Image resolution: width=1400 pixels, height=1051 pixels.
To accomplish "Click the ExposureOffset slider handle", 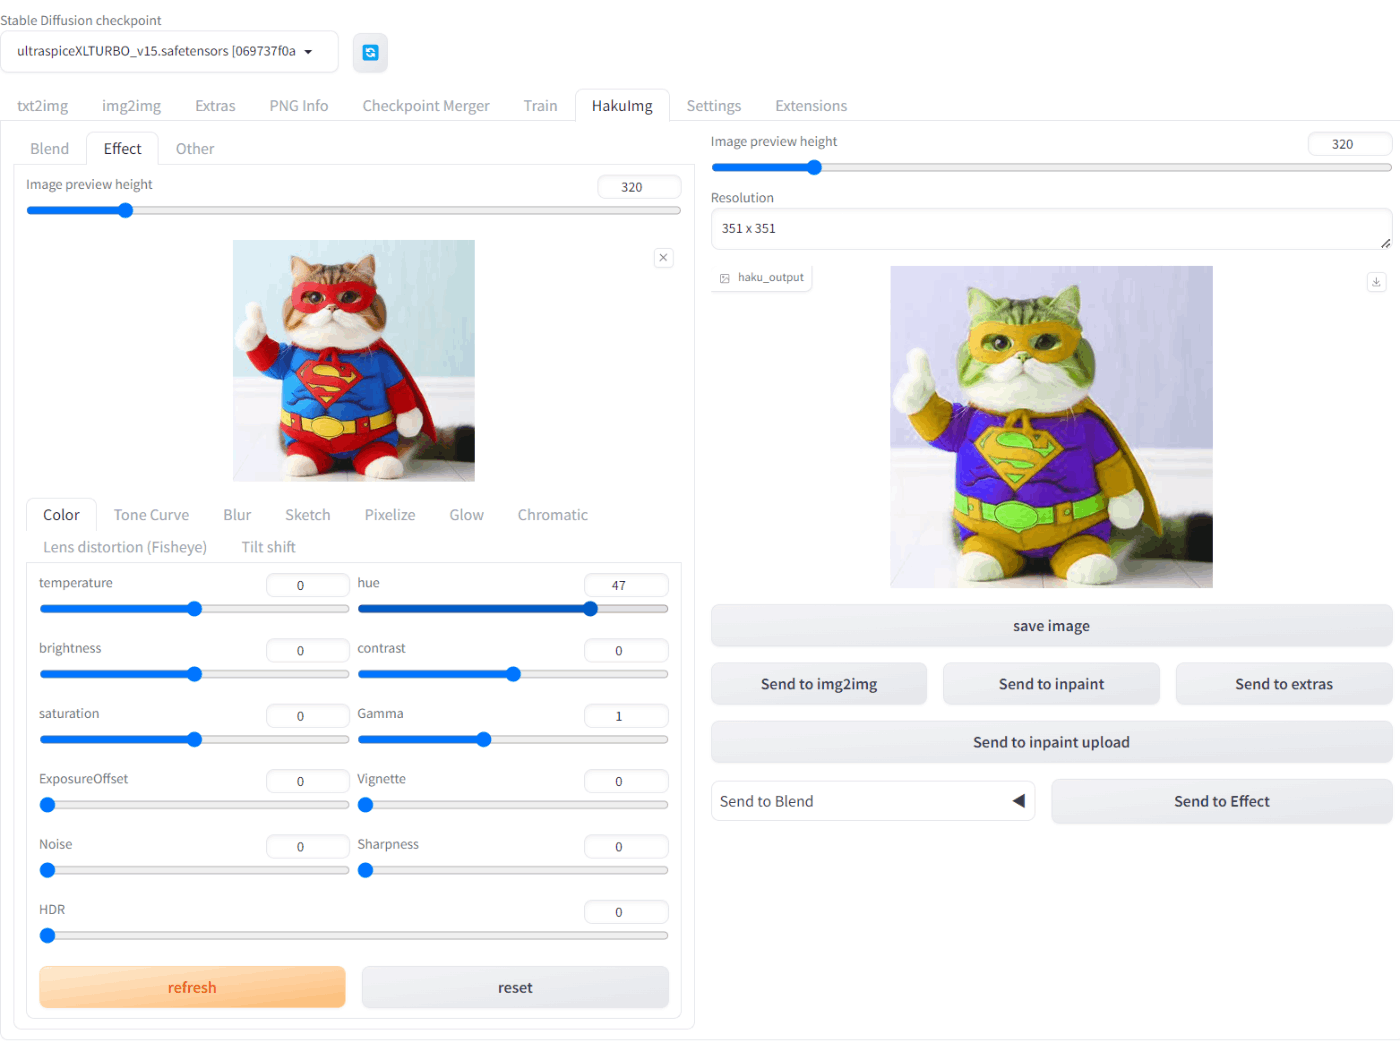I will tap(47, 805).
